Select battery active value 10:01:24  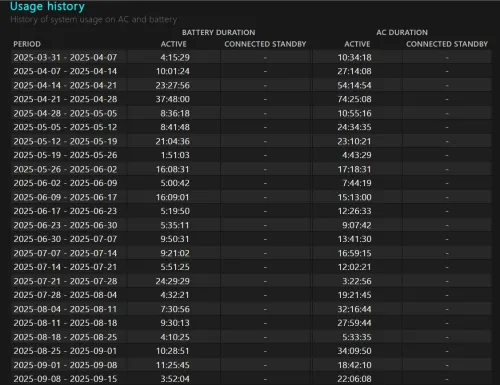[x=173, y=71]
